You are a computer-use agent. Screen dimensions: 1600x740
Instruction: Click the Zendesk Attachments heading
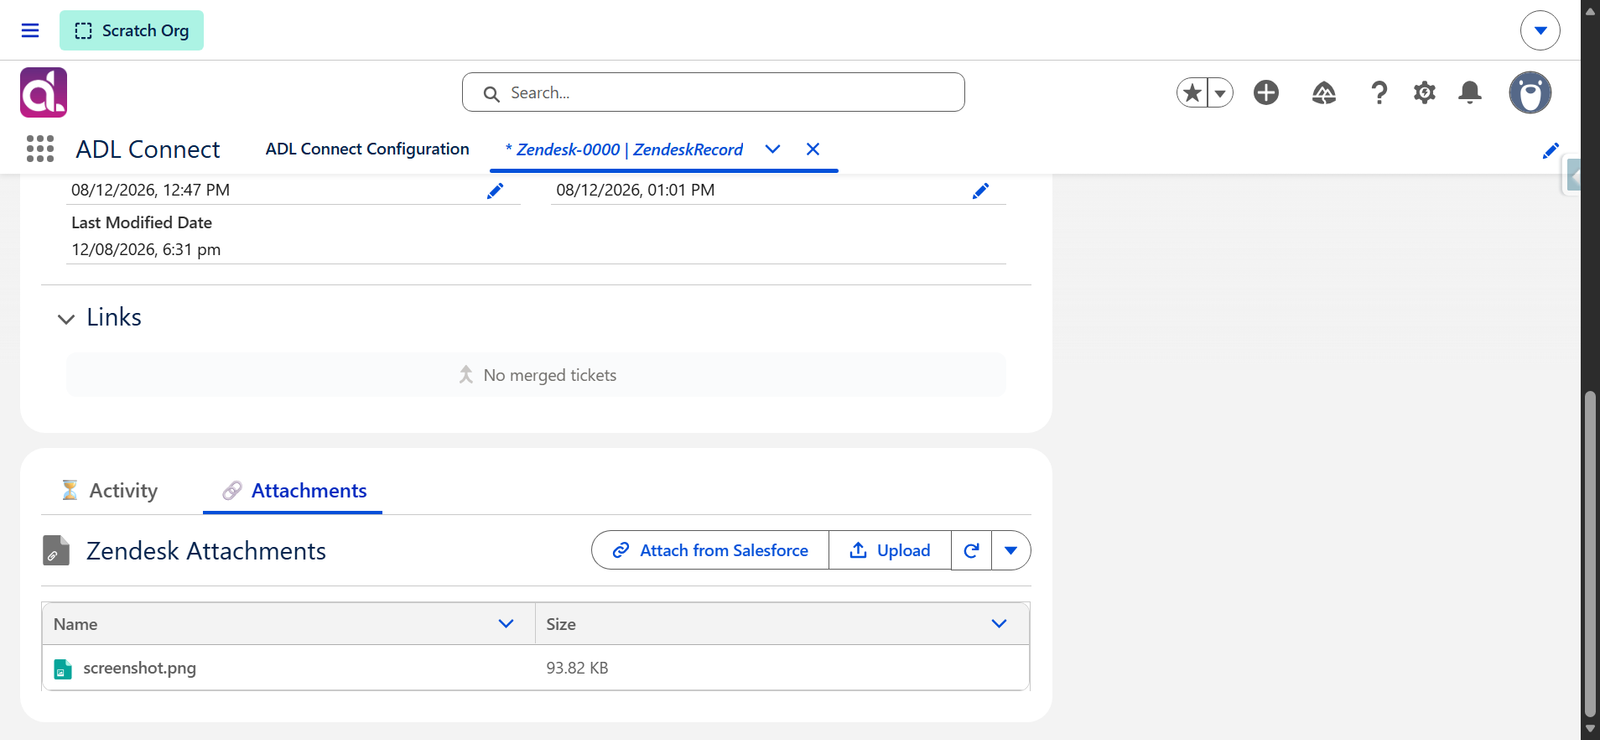pos(206,551)
